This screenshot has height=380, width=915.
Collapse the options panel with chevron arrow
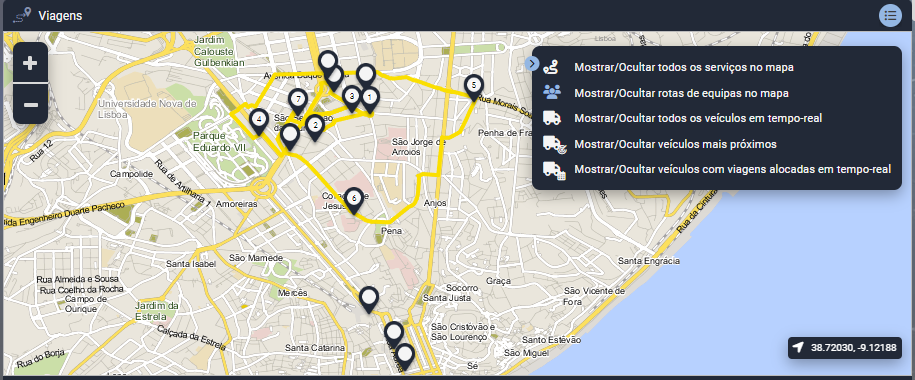pos(532,64)
